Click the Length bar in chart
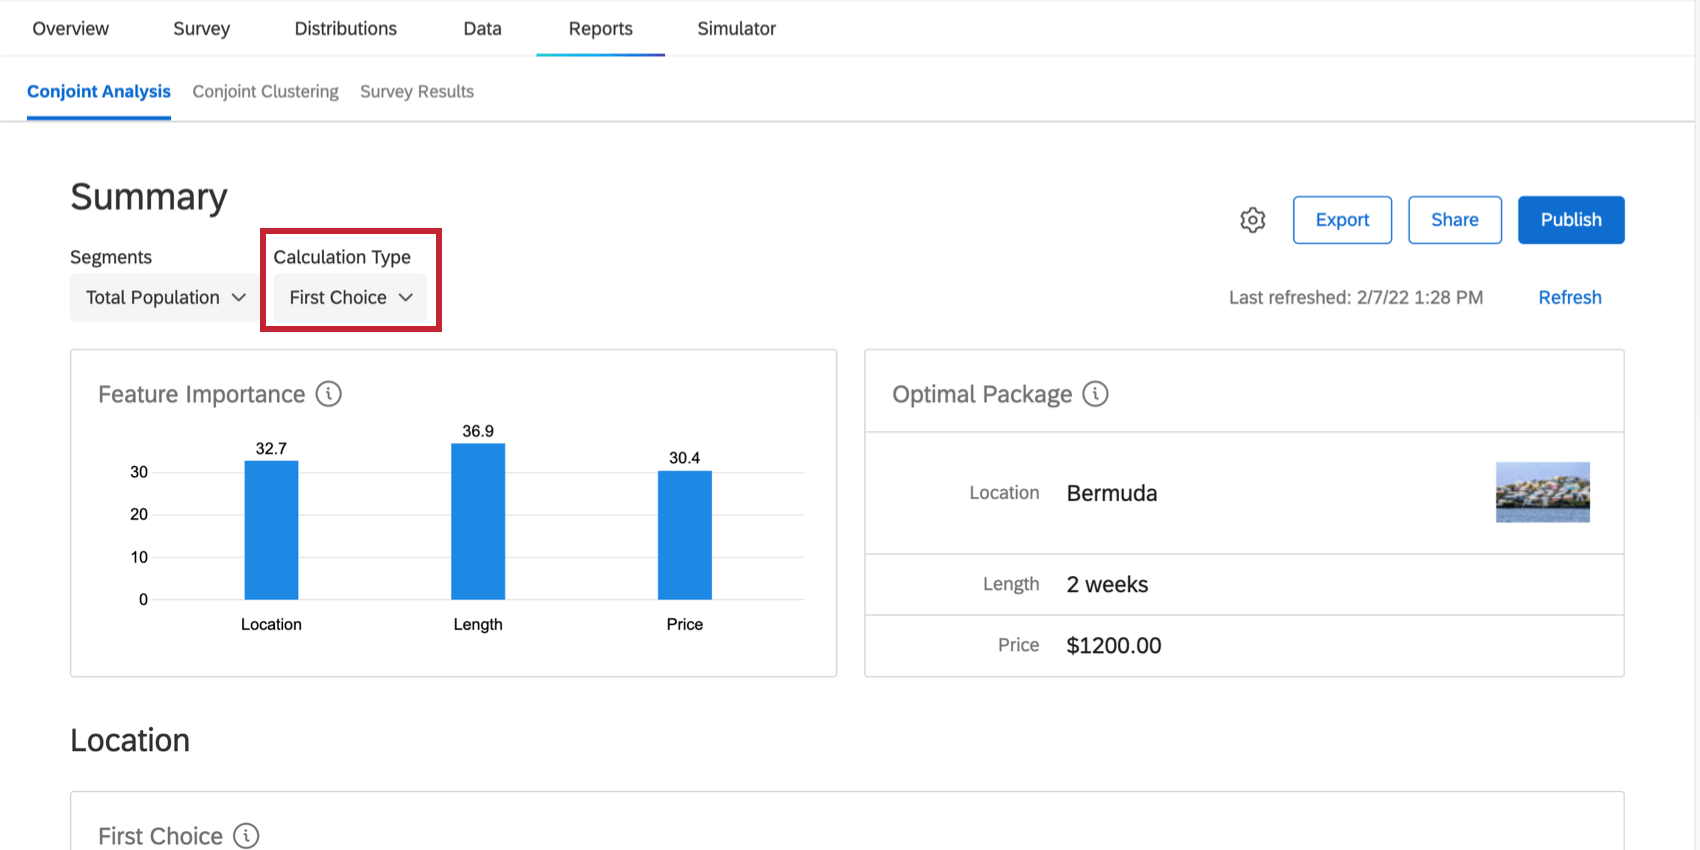This screenshot has width=1700, height=850. pyautogui.click(x=478, y=521)
